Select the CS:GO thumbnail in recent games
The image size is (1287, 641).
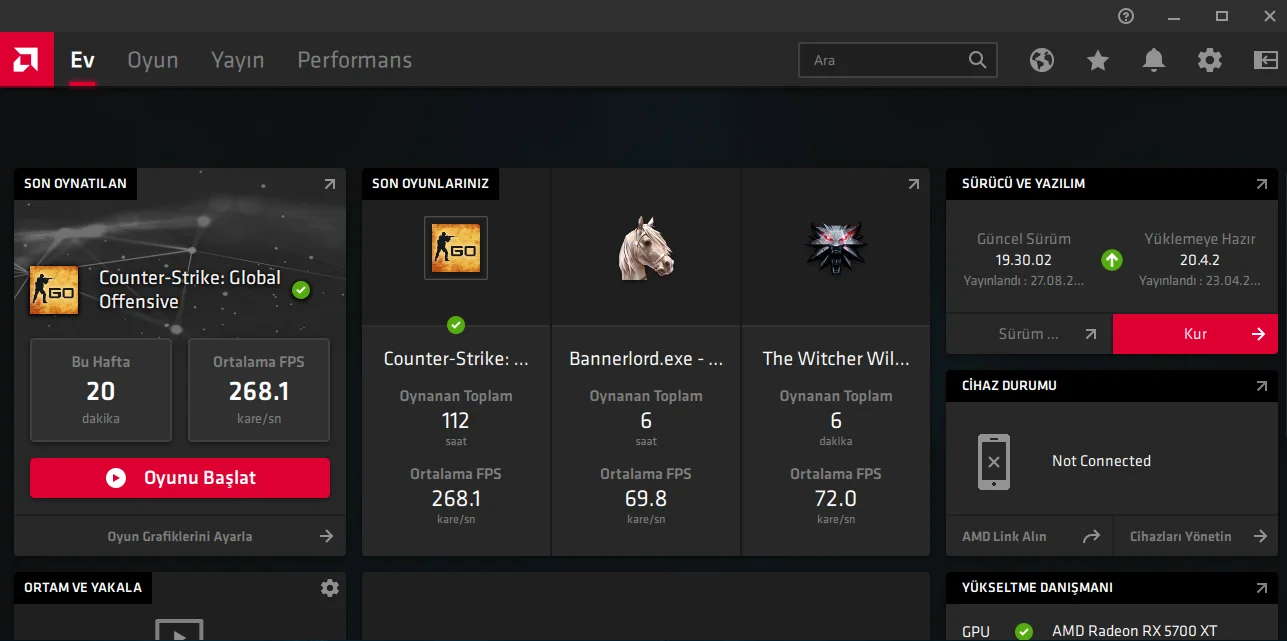click(456, 248)
